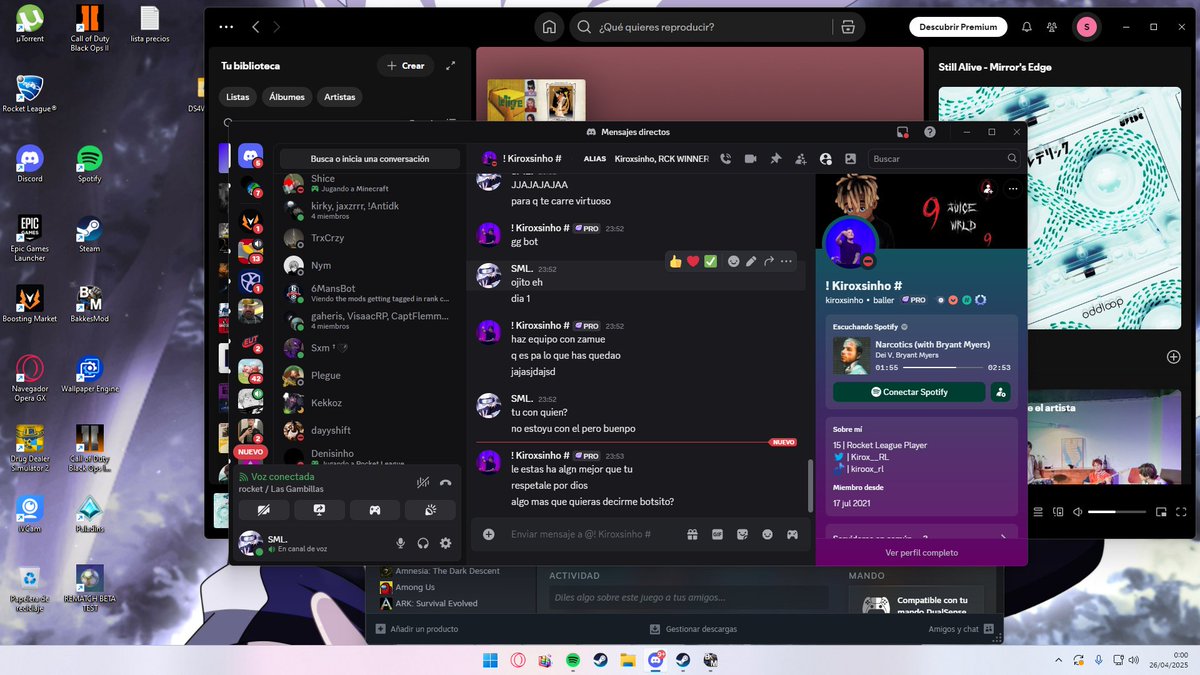
Task: Start a video call in Discord header
Action: (x=750, y=158)
